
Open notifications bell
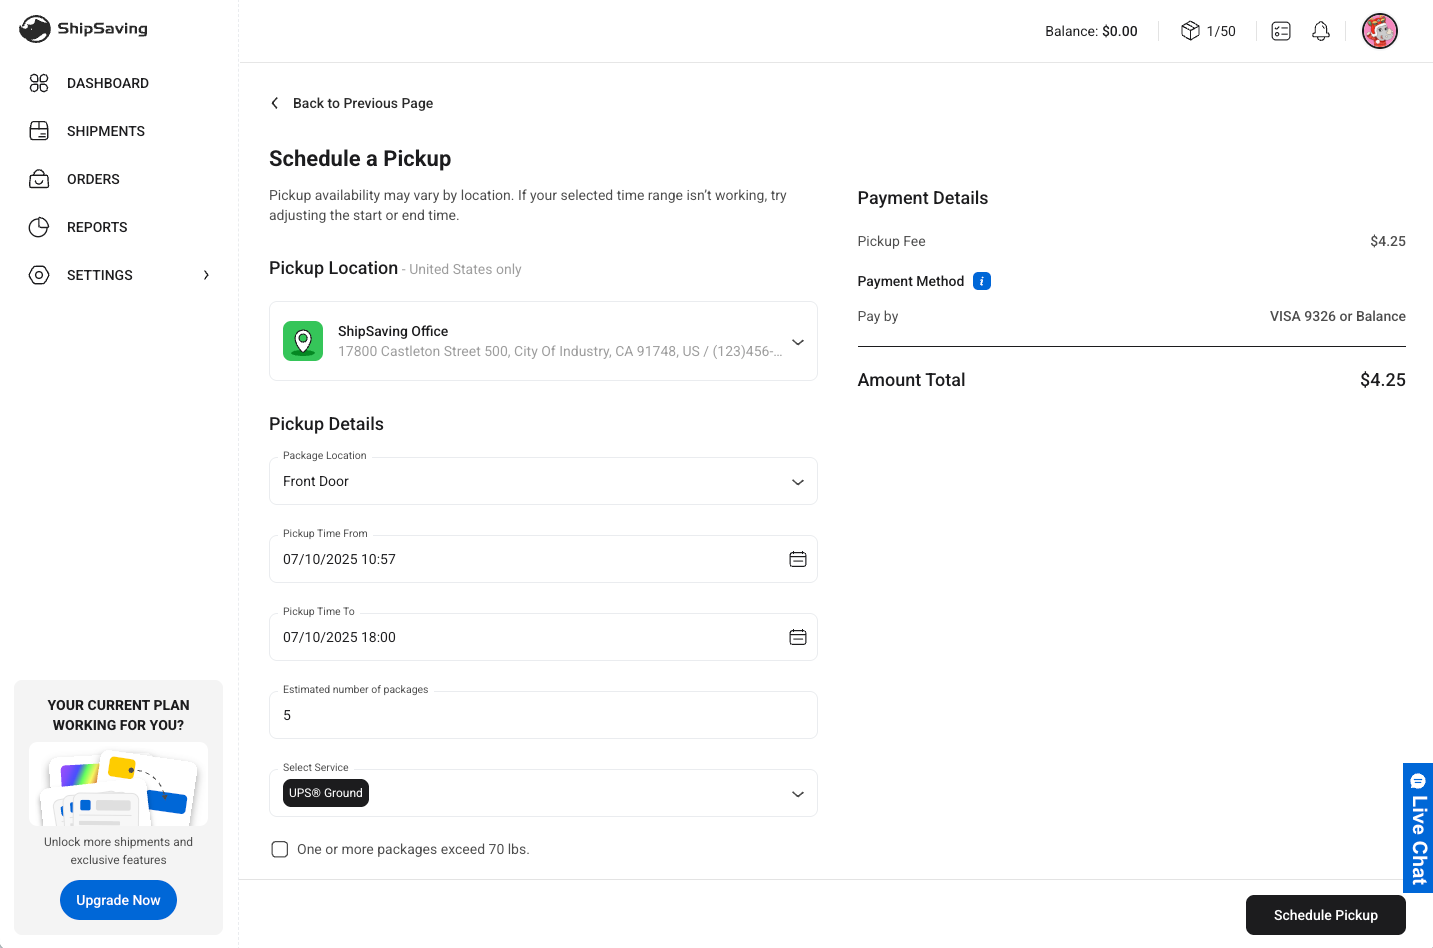pyautogui.click(x=1321, y=31)
